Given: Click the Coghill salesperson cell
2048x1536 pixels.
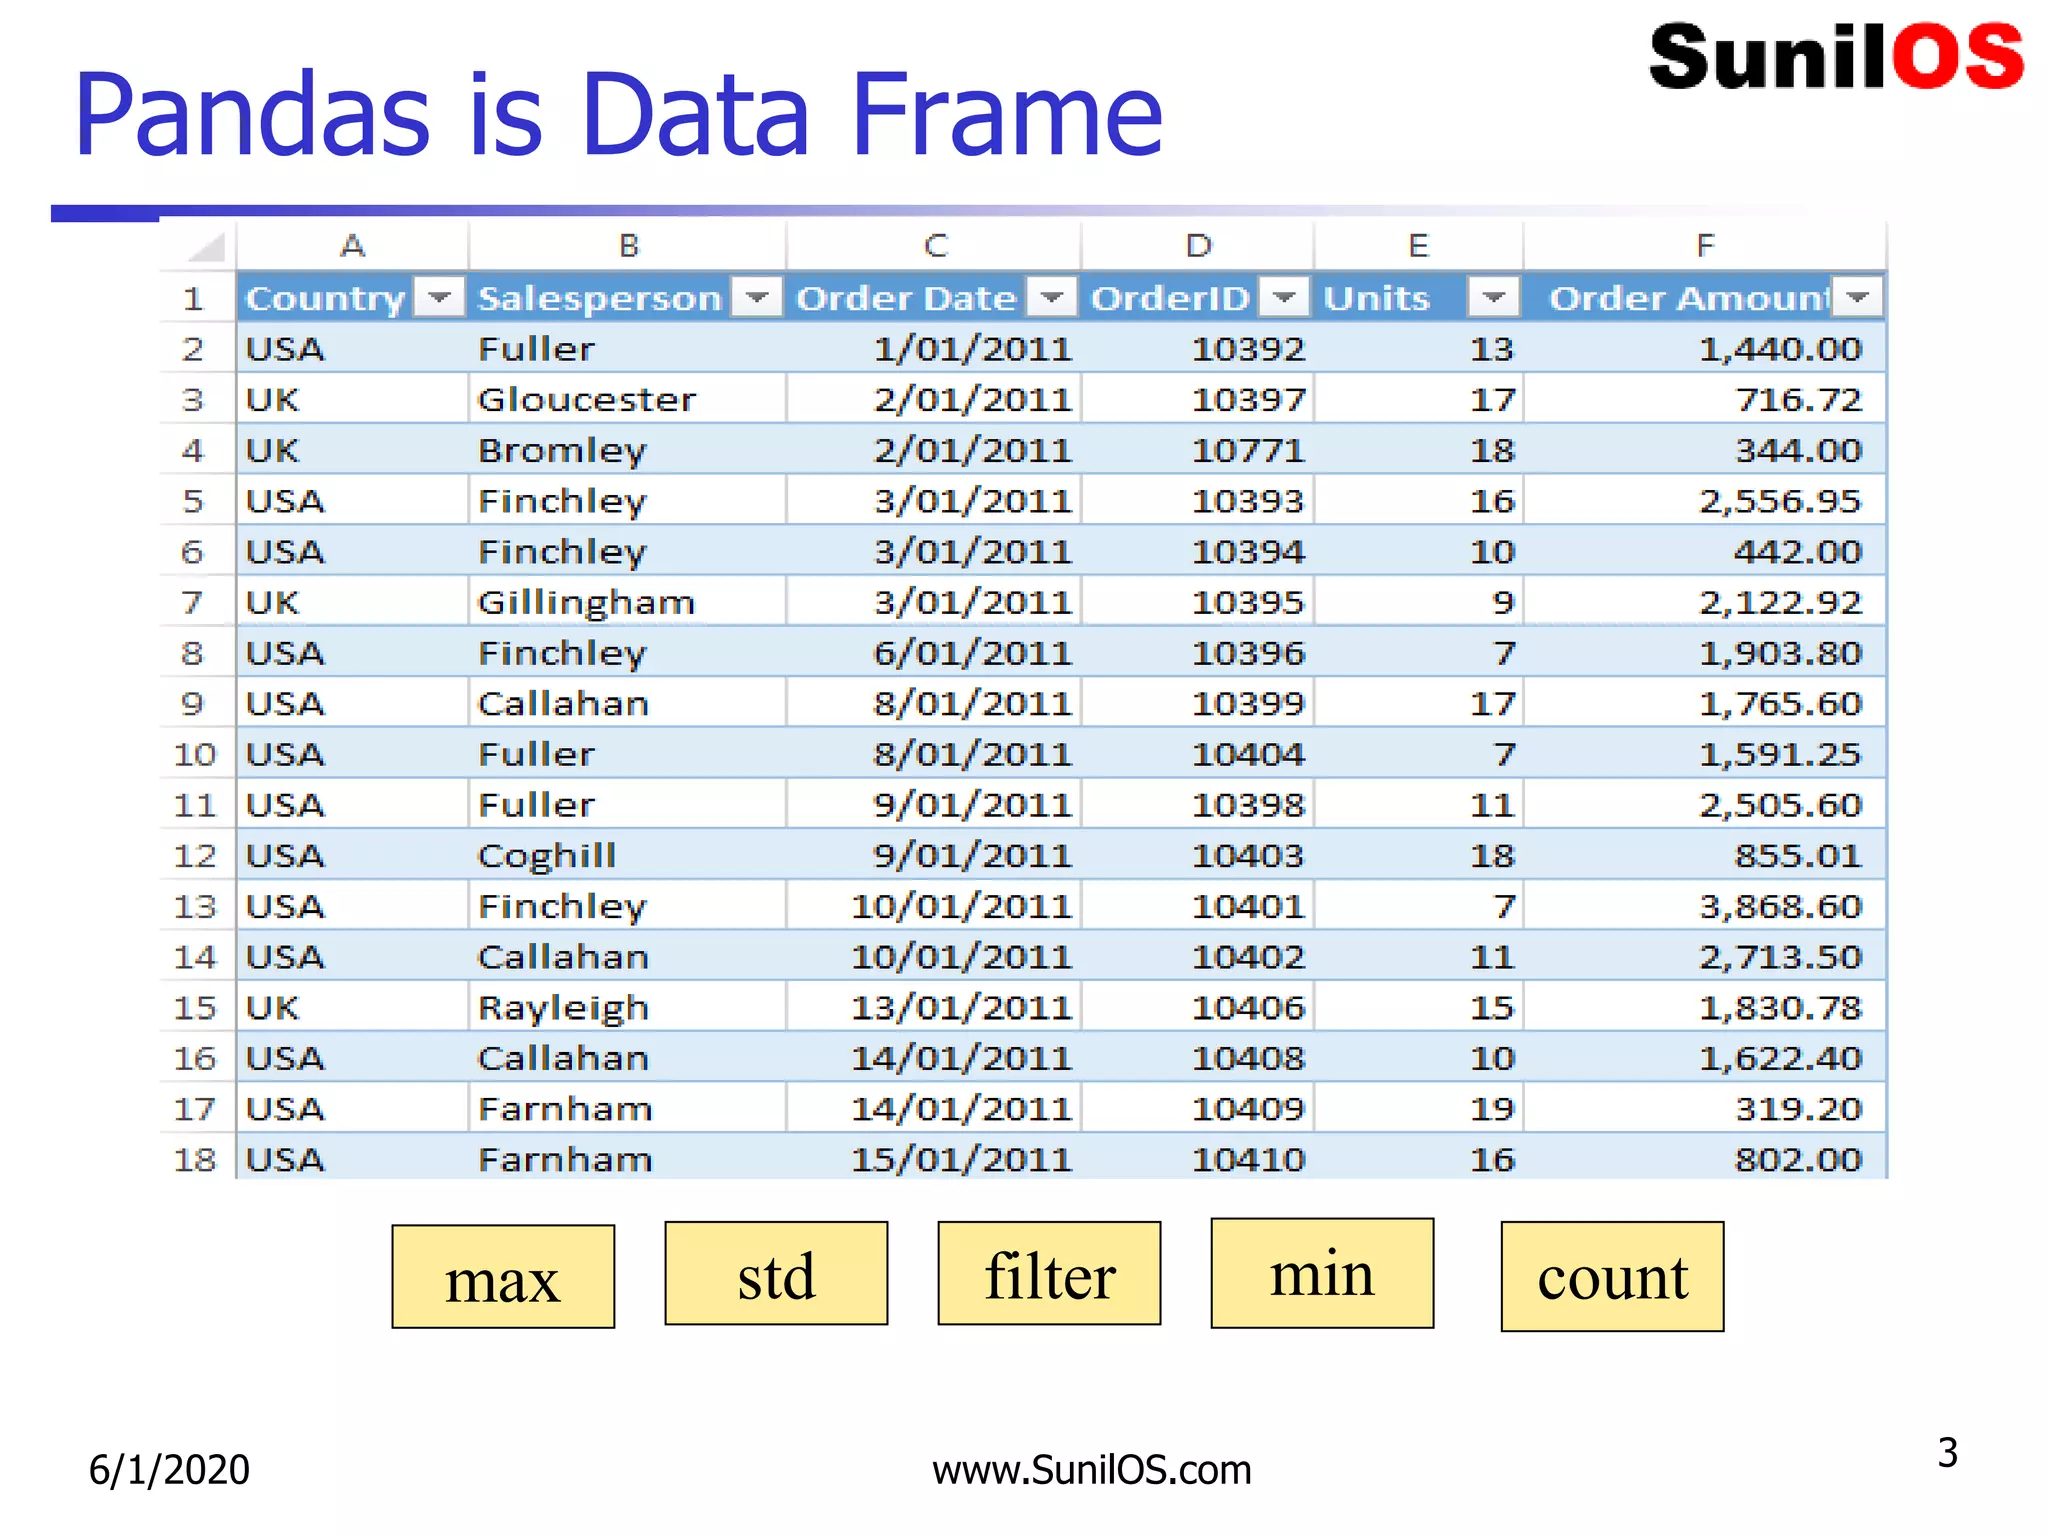Looking at the screenshot, I should point(627,855).
